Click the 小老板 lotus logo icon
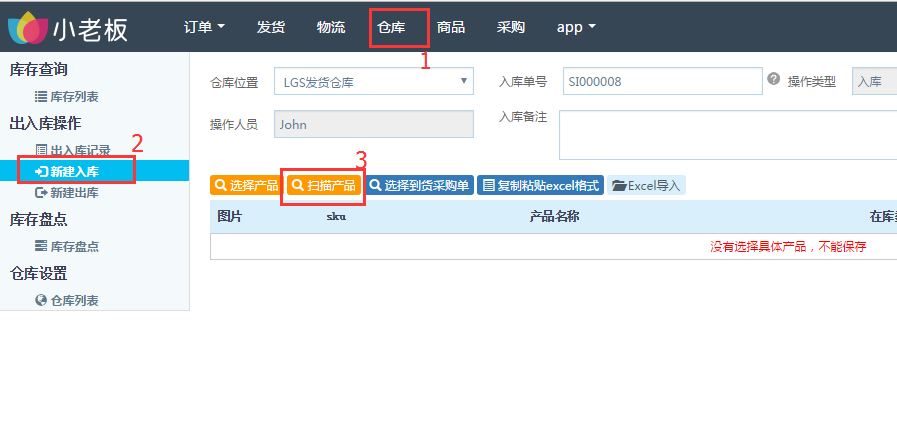The width and height of the screenshot is (897, 442). click(x=27, y=27)
